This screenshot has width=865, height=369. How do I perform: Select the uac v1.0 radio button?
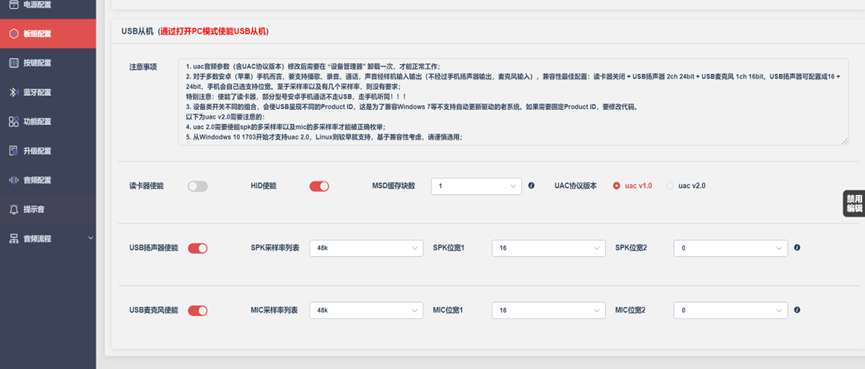[x=616, y=186]
